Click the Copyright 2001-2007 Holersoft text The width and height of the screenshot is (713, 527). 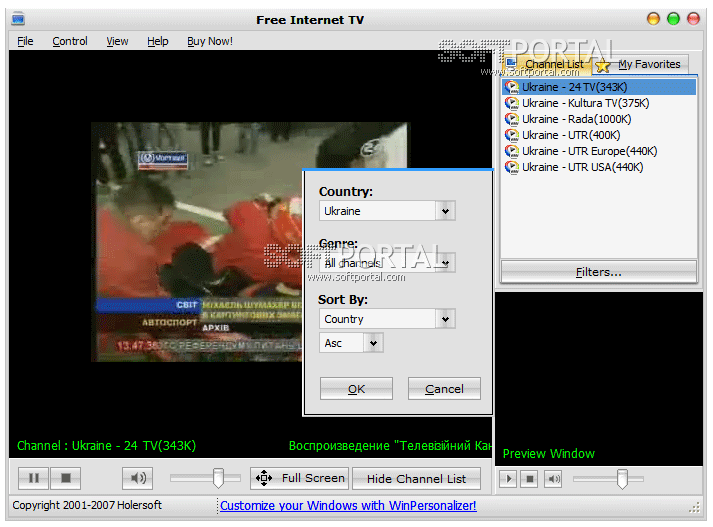(87, 505)
